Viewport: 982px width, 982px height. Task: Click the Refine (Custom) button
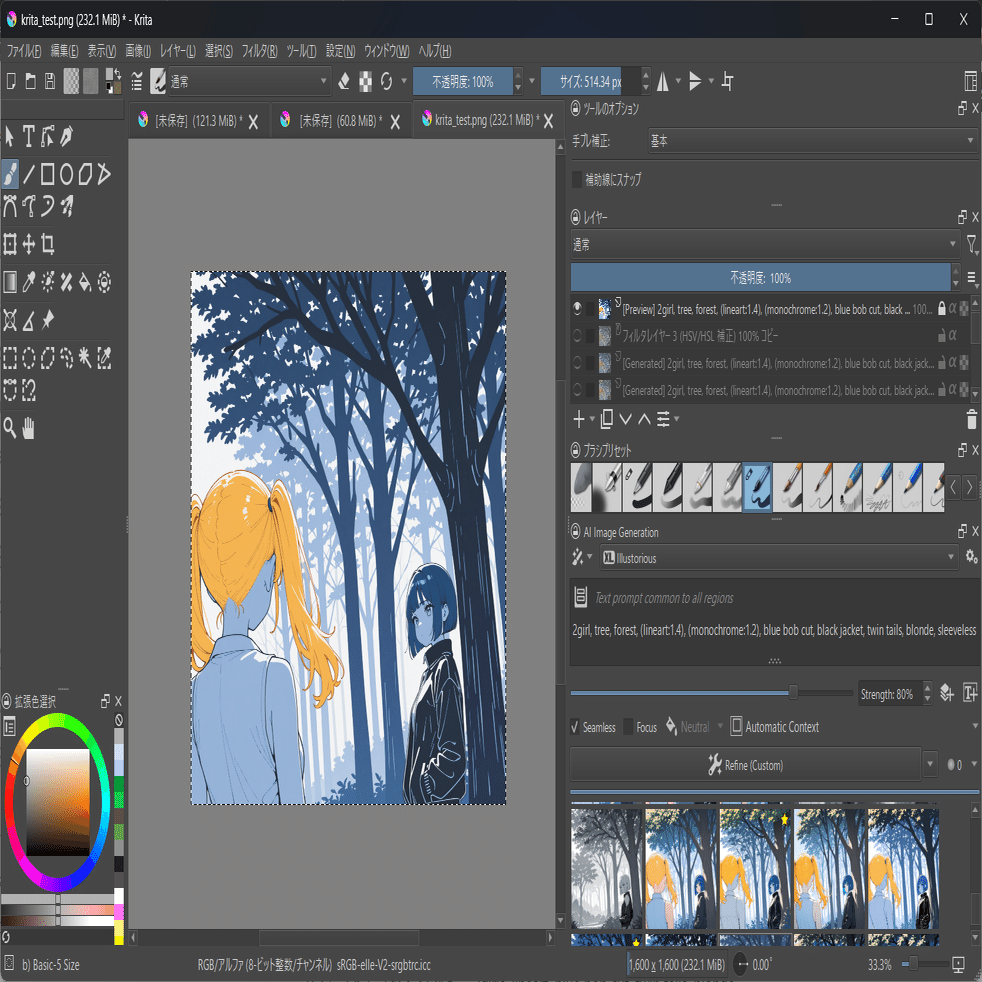pos(745,764)
